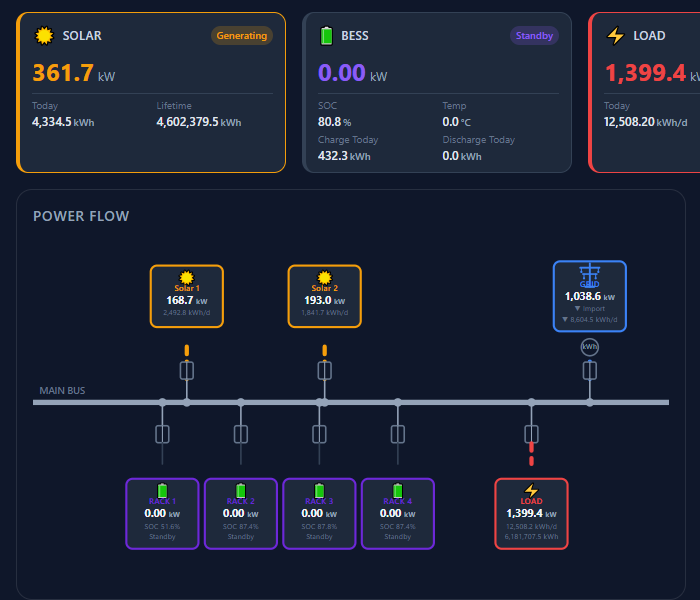Click the 432.3 kWh Charge Today value
The width and height of the screenshot is (700, 600).
(344, 156)
